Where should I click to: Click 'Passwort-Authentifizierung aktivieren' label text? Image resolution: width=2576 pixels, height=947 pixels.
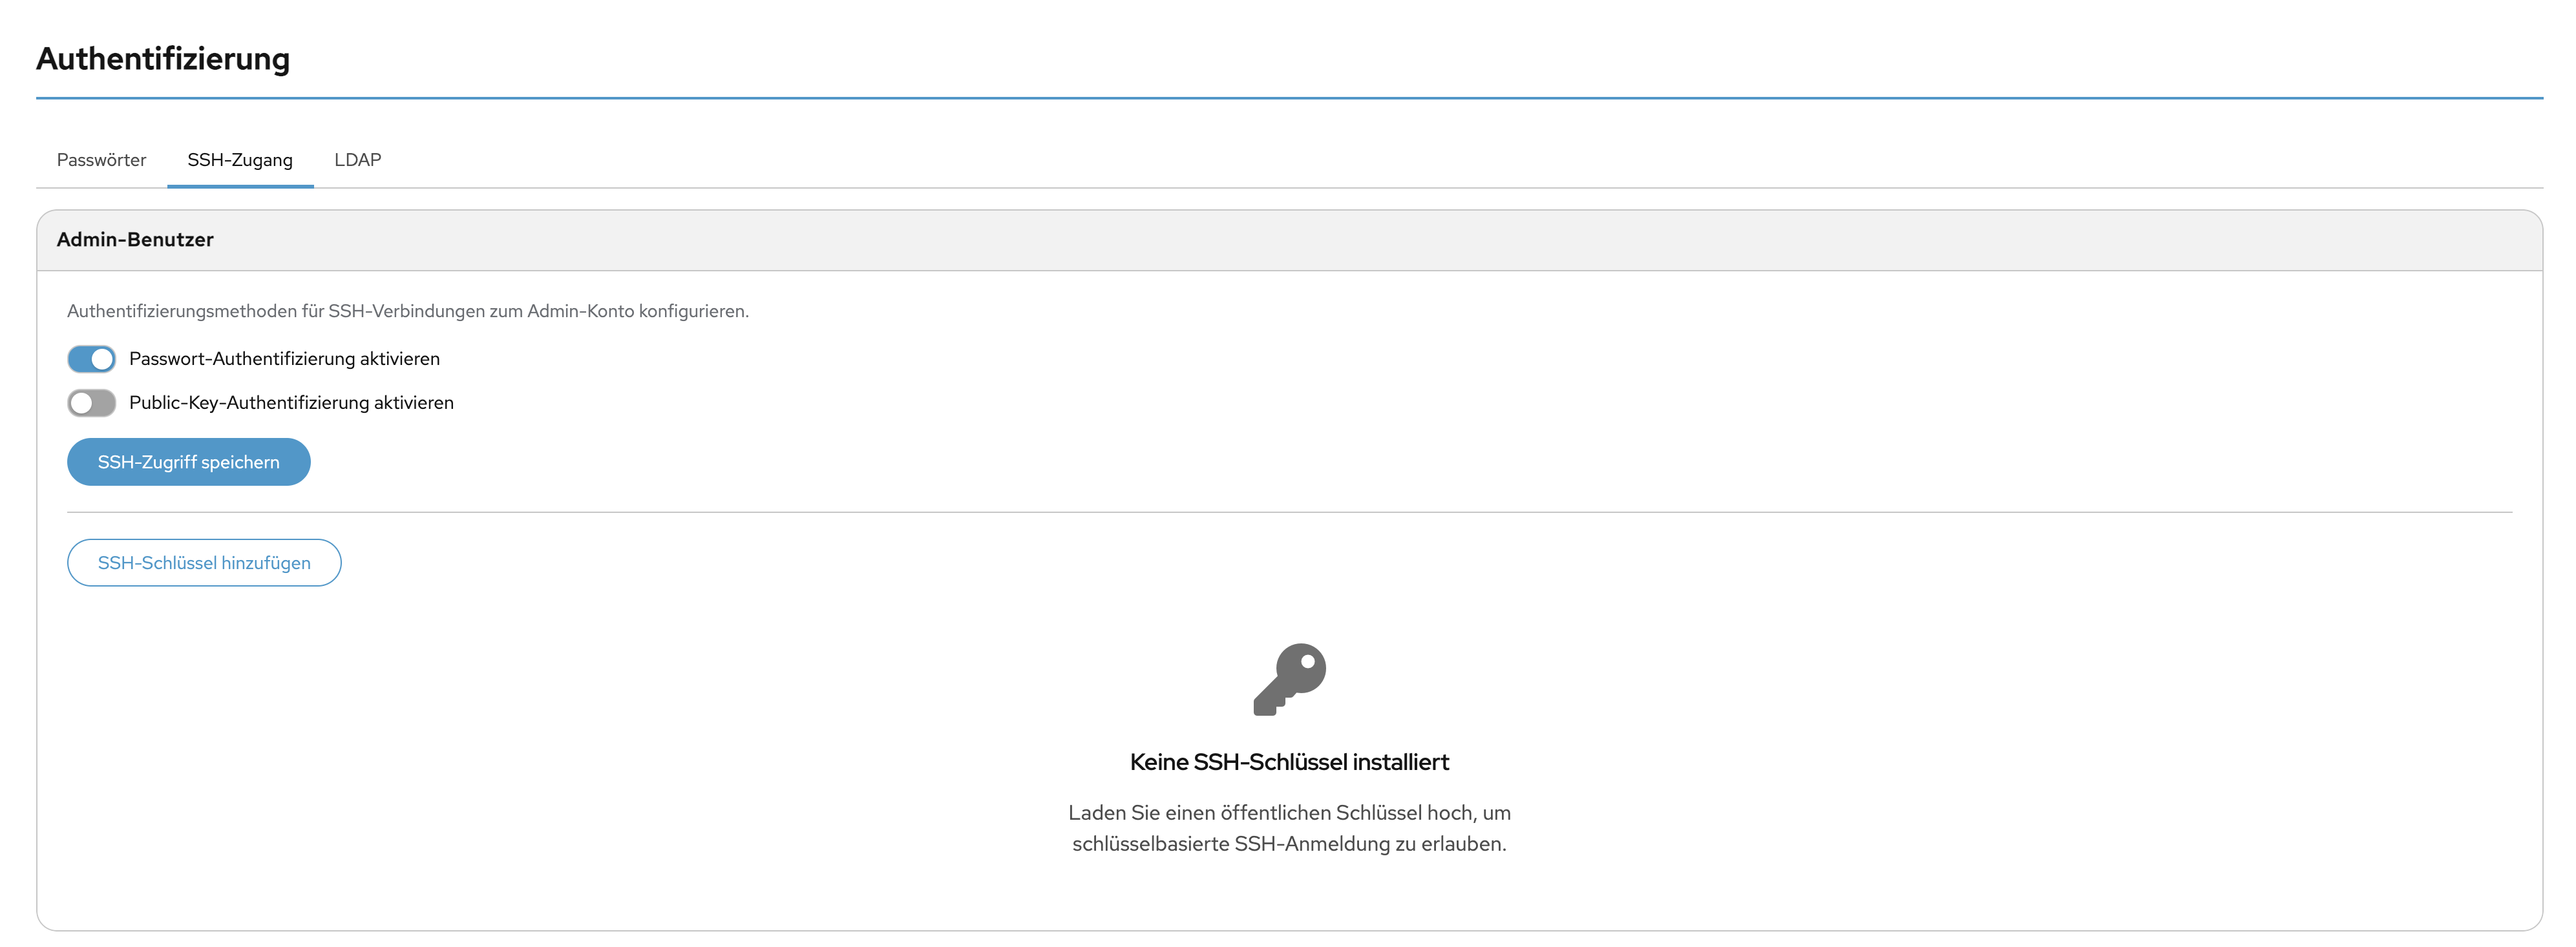284,359
